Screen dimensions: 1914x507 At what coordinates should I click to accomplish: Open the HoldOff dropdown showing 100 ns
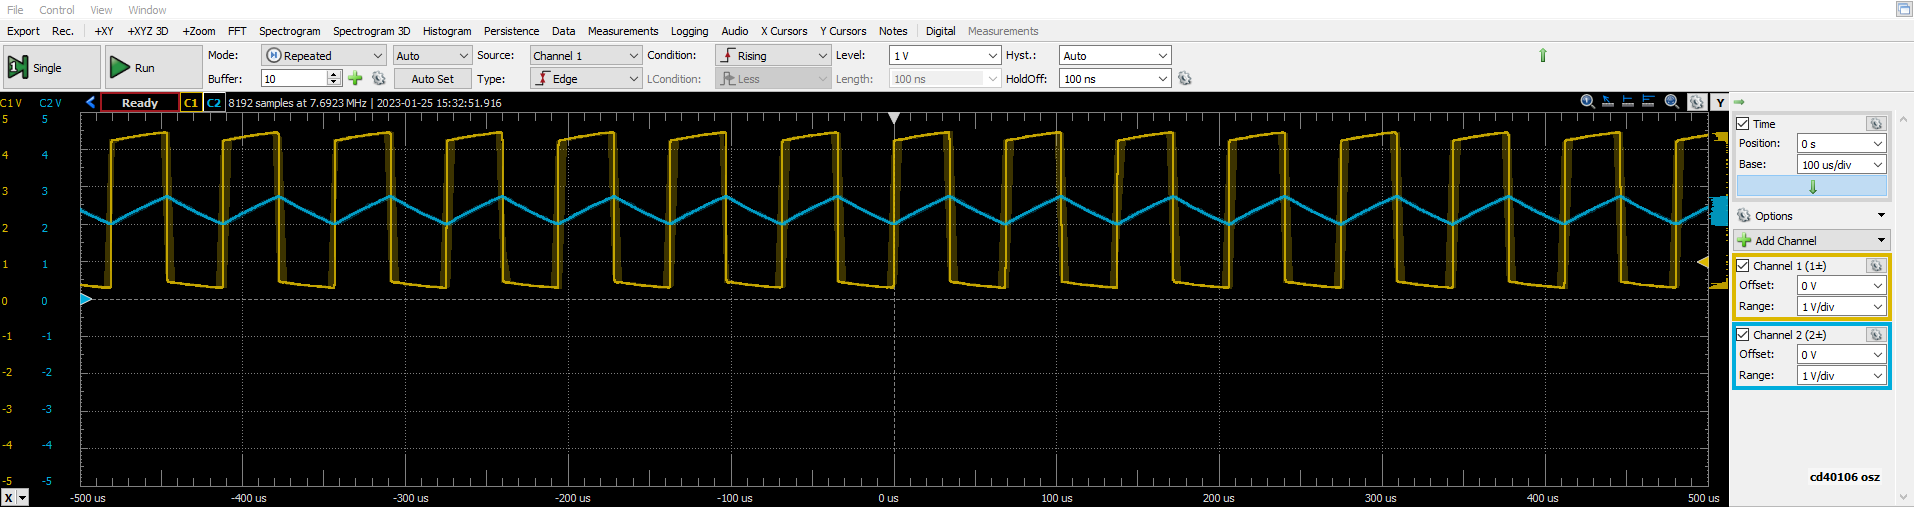point(1115,79)
